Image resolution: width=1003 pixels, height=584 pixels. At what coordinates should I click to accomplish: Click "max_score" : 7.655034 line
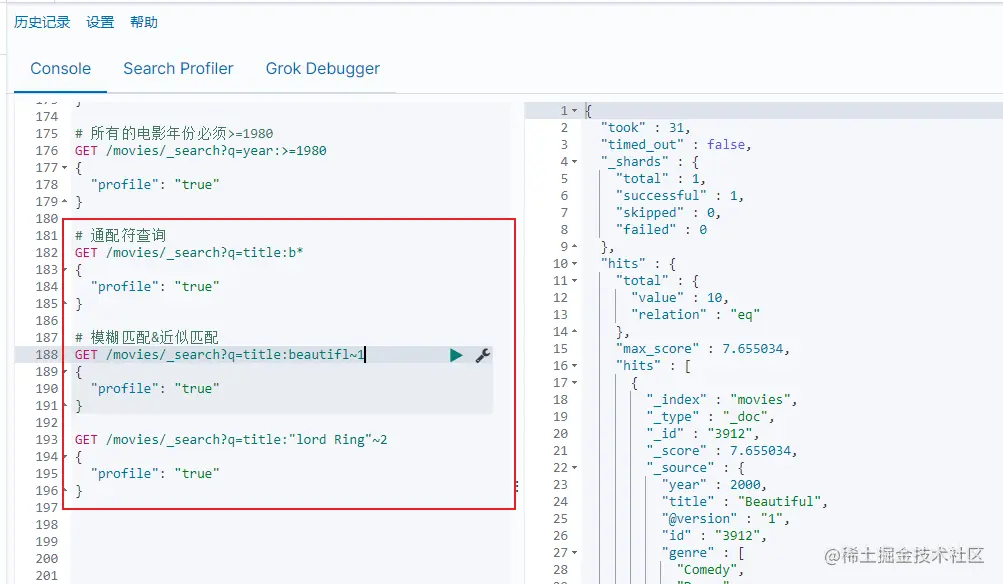[702, 349]
